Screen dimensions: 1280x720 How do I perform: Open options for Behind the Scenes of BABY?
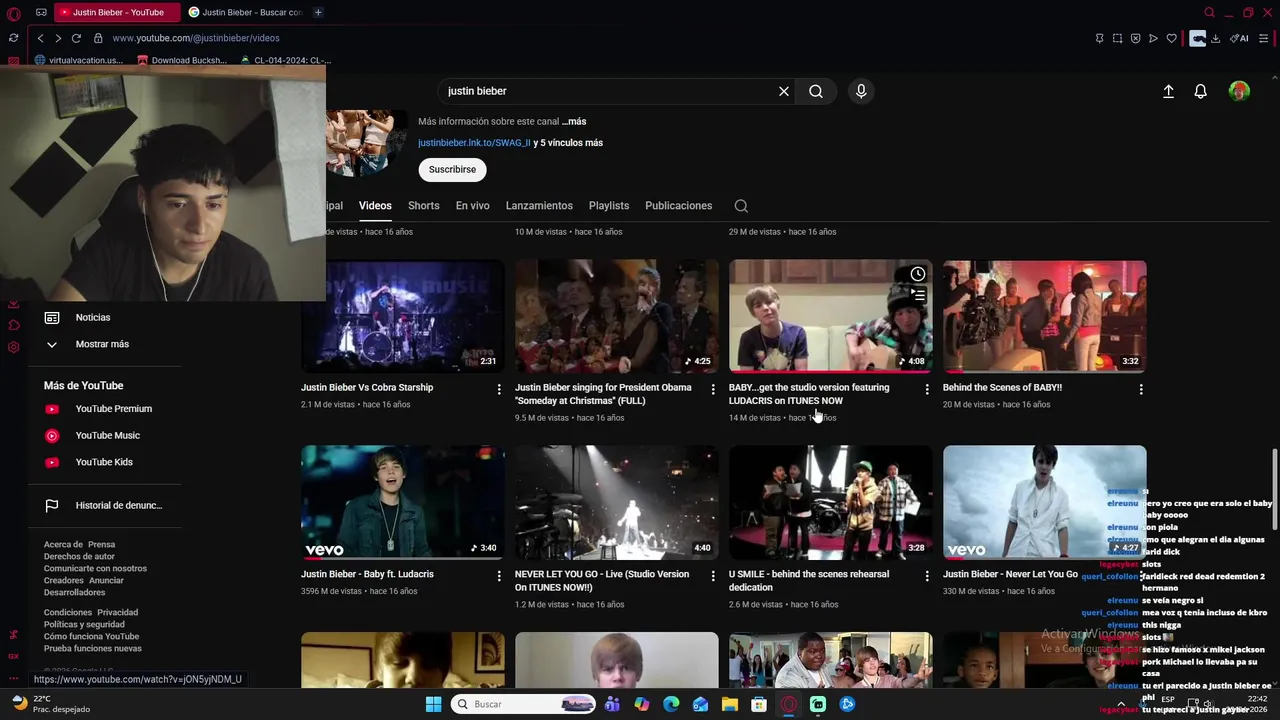pos(1141,389)
